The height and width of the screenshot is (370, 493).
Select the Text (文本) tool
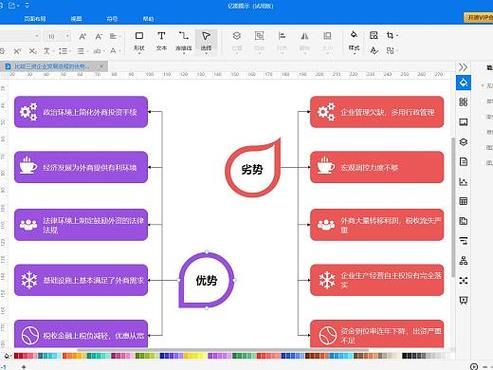pyautogui.click(x=161, y=41)
